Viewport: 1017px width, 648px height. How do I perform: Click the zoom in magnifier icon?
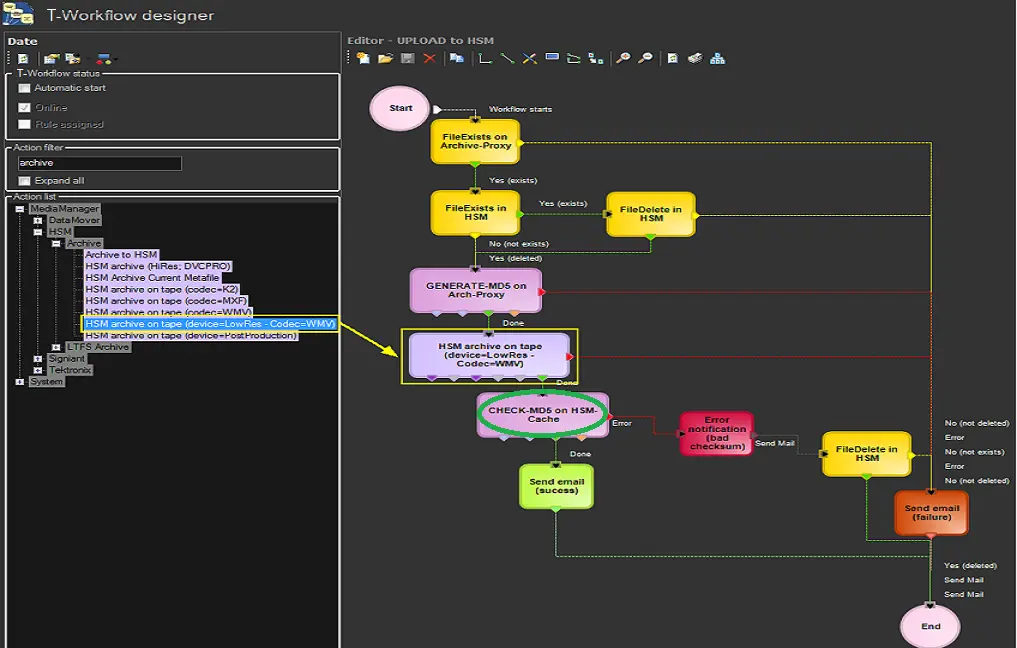coord(623,58)
